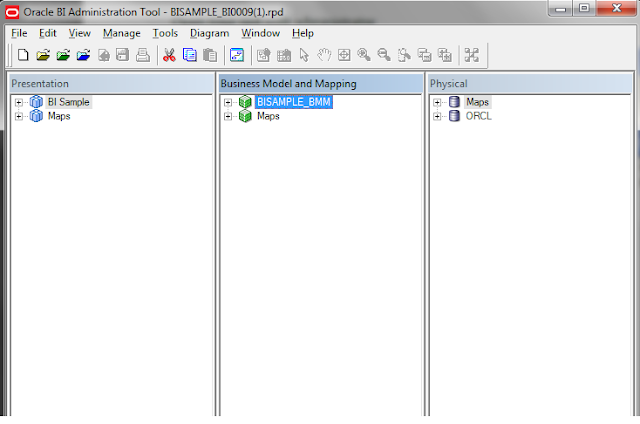The height and width of the screenshot is (424, 640).
Task: Select Maps in the Presentation tree
Action: tap(59, 116)
